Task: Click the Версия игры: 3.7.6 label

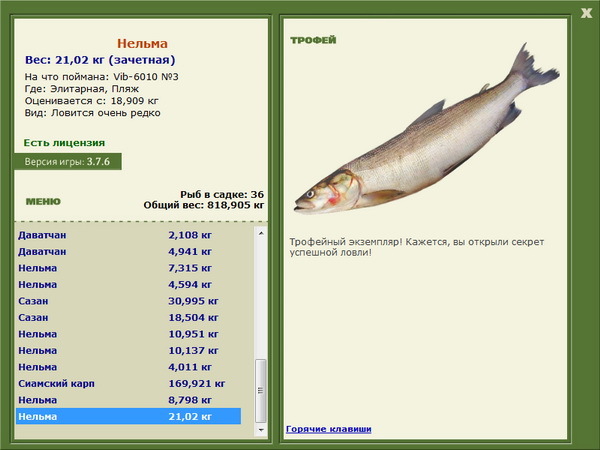Action: pyautogui.click(x=68, y=161)
